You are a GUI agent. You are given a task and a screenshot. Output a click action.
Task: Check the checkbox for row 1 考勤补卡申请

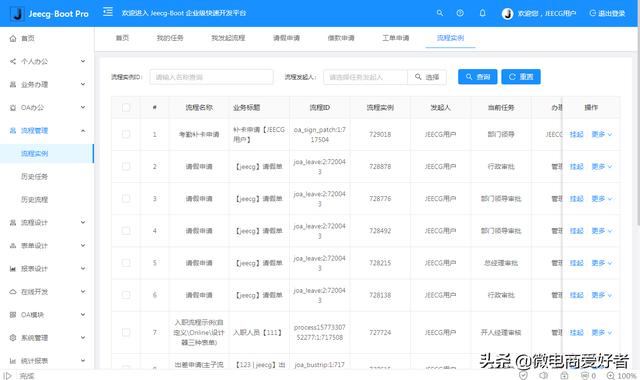point(126,134)
